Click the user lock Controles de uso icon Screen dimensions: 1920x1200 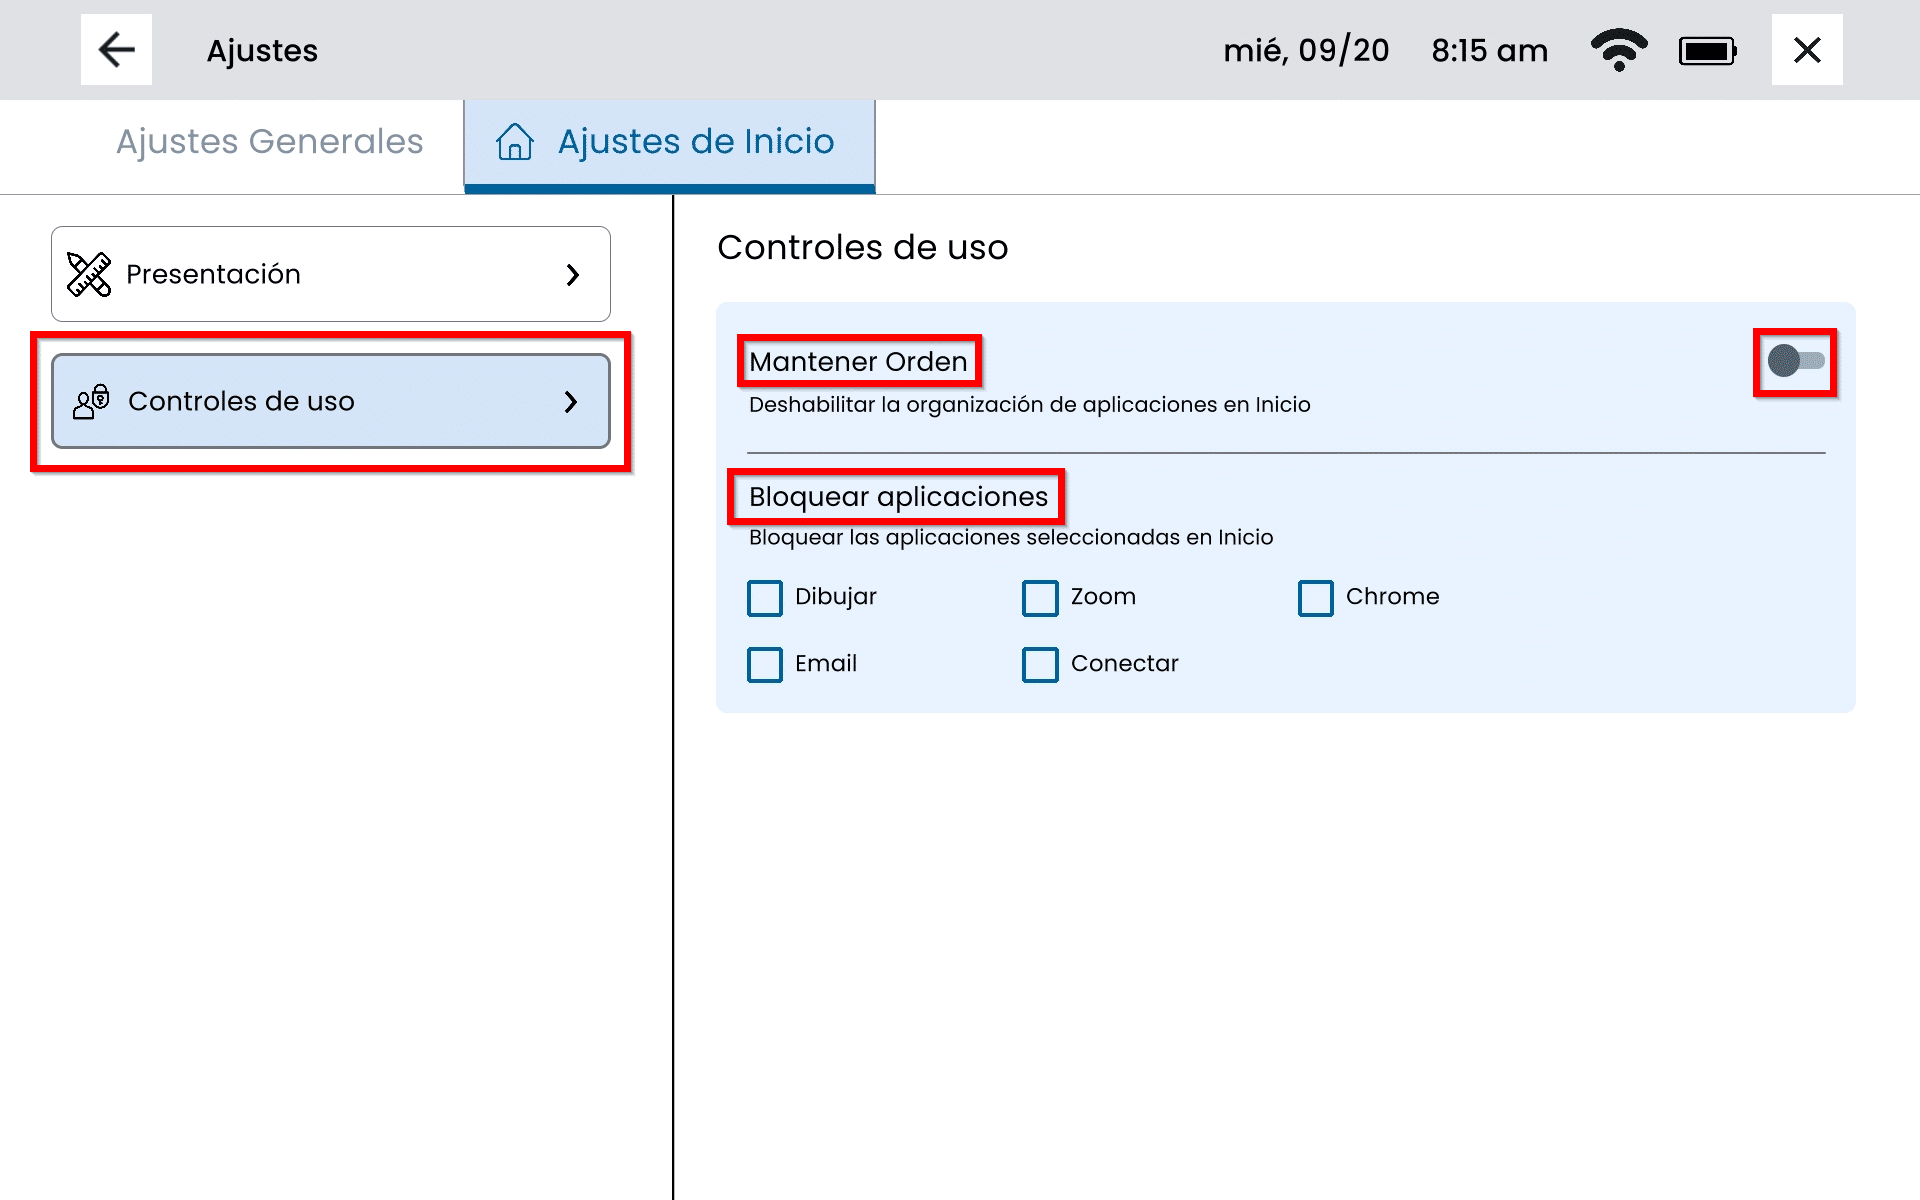click(91, 401)
